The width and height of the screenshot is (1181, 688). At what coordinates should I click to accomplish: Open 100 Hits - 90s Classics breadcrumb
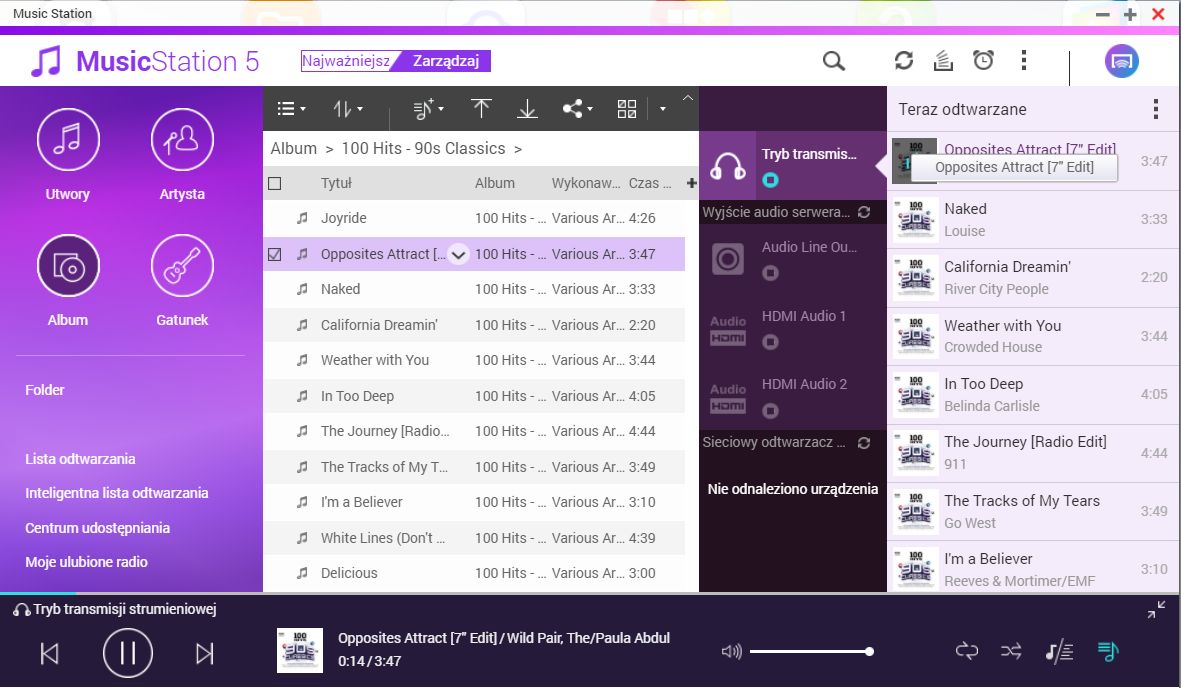click(x=423, y=148)
